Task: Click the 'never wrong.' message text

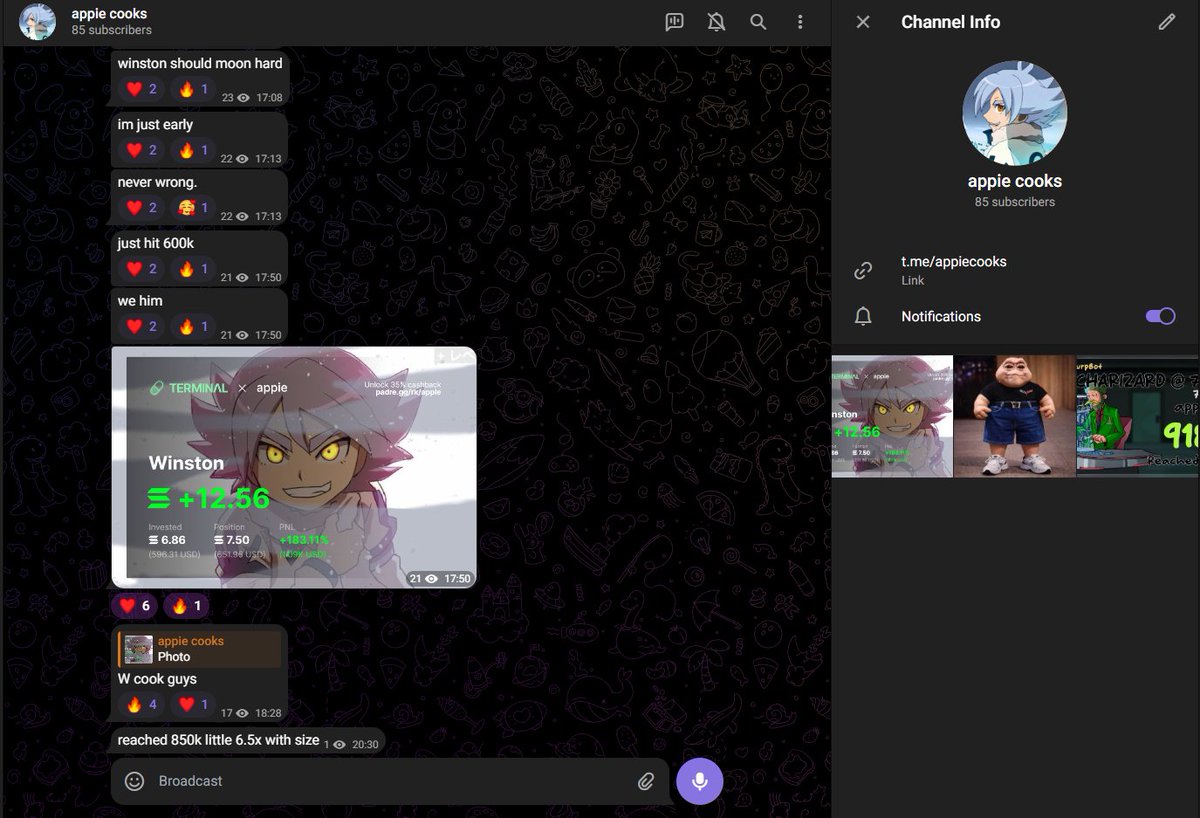Action: coord(157,182)
